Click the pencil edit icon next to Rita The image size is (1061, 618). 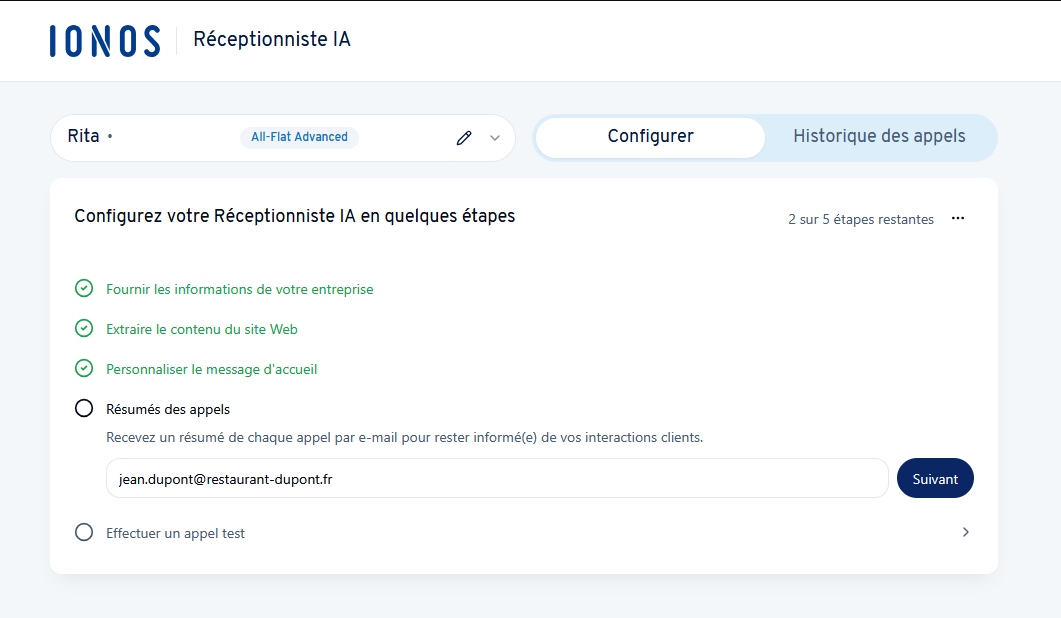463,138
